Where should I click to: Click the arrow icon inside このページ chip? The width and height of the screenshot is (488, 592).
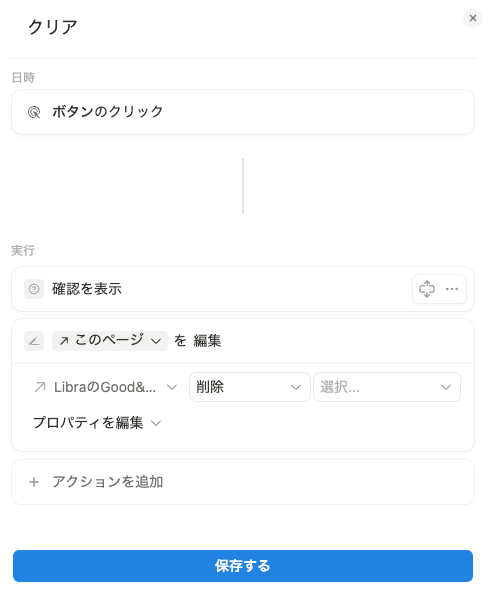coord(64,341)
